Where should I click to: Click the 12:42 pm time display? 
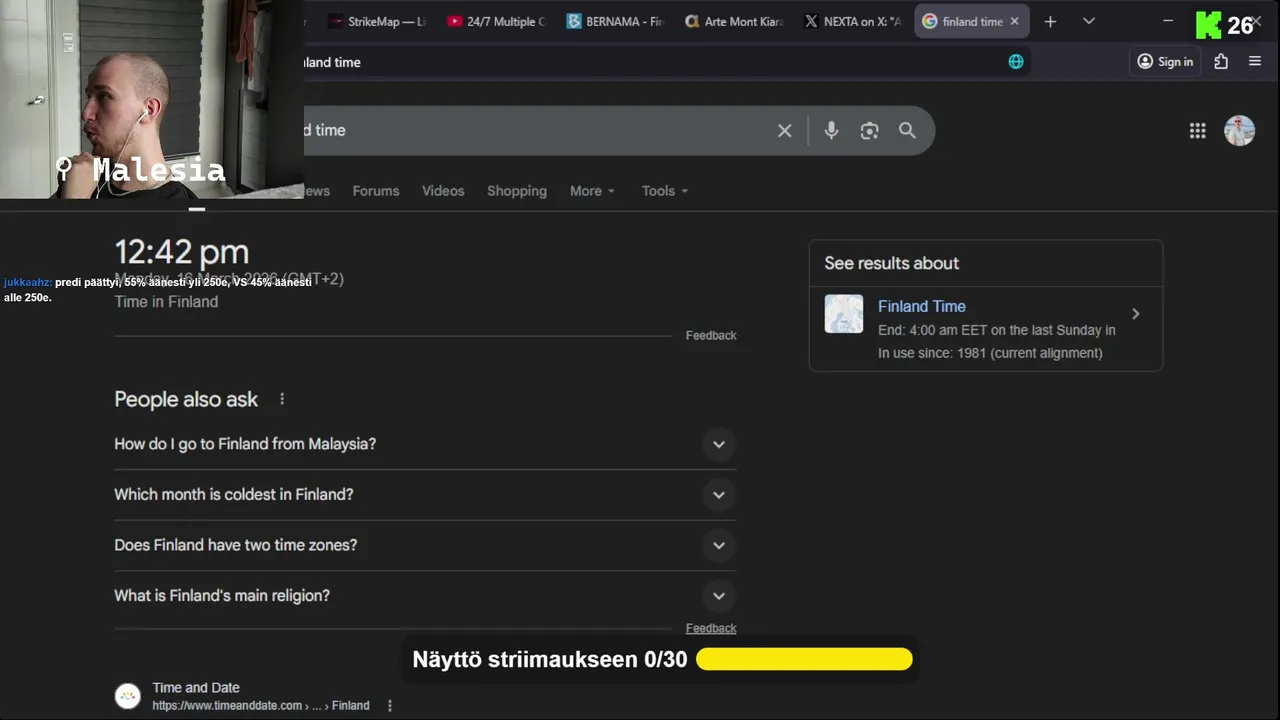point(181,252)
